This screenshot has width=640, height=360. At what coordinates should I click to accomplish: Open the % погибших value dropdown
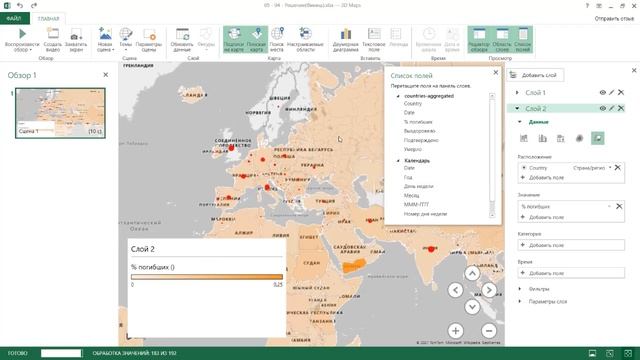(x=609, y=207)
